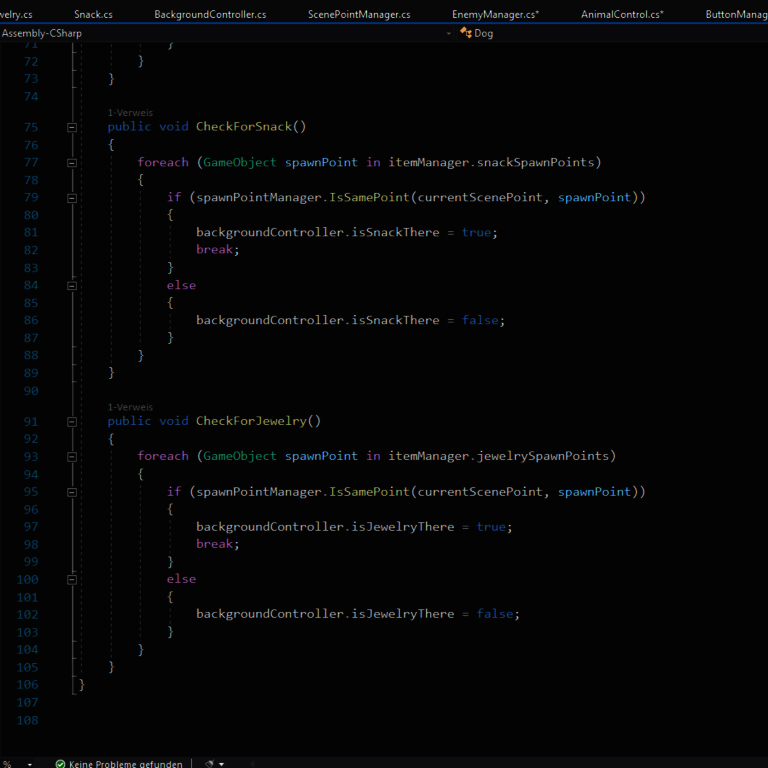This screenshot has height=768, width=768.
Task: Collapse the jewelrySpawnPoints foreach block
Action: [x=72, y=456]
